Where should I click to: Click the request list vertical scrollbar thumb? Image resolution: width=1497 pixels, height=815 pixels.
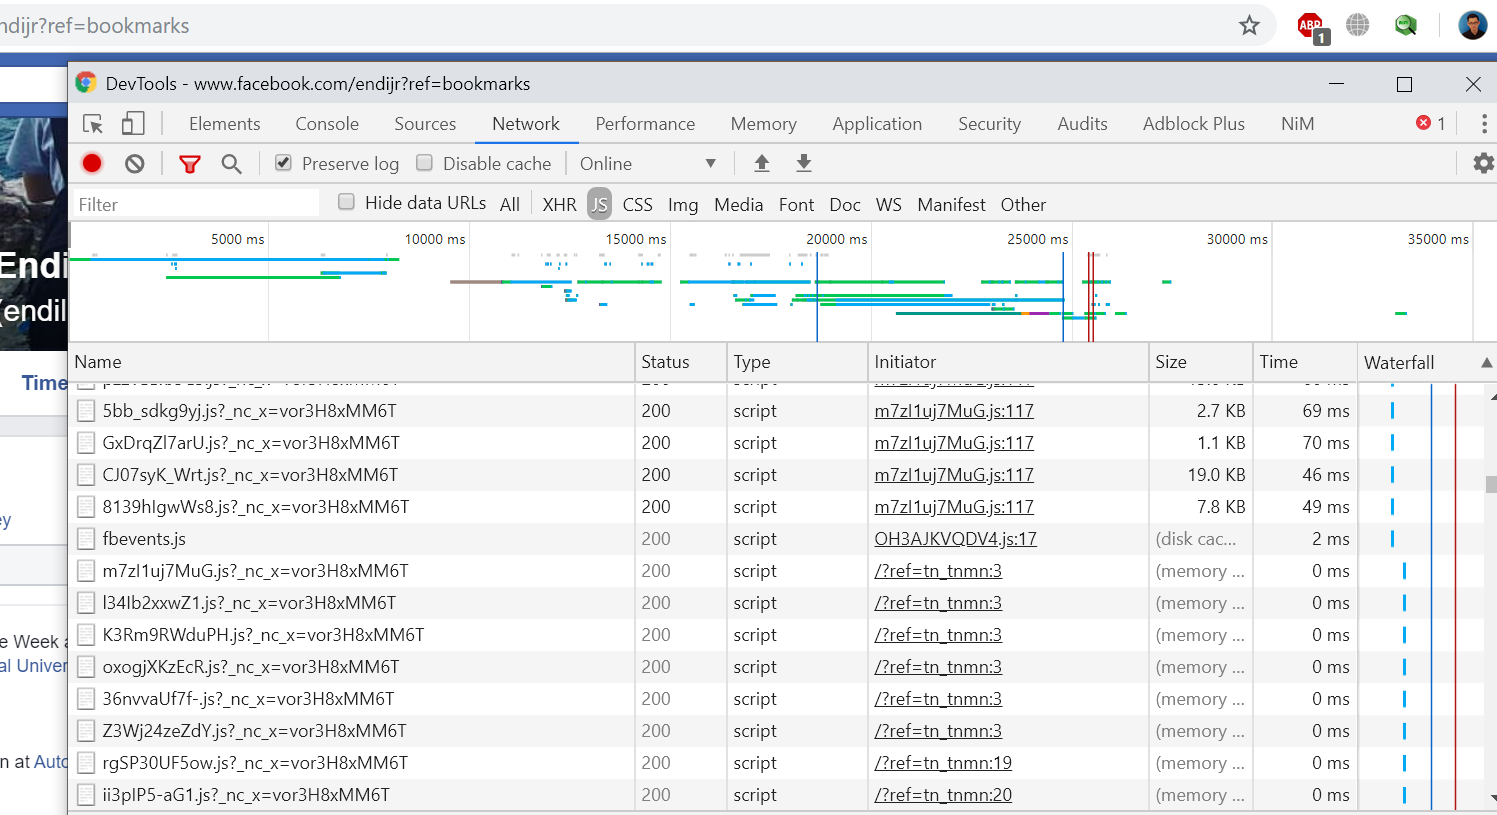[1491, 485]
